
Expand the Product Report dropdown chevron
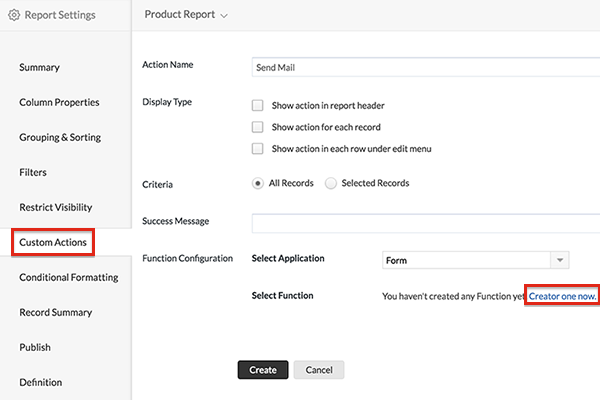tap(223, 16)
